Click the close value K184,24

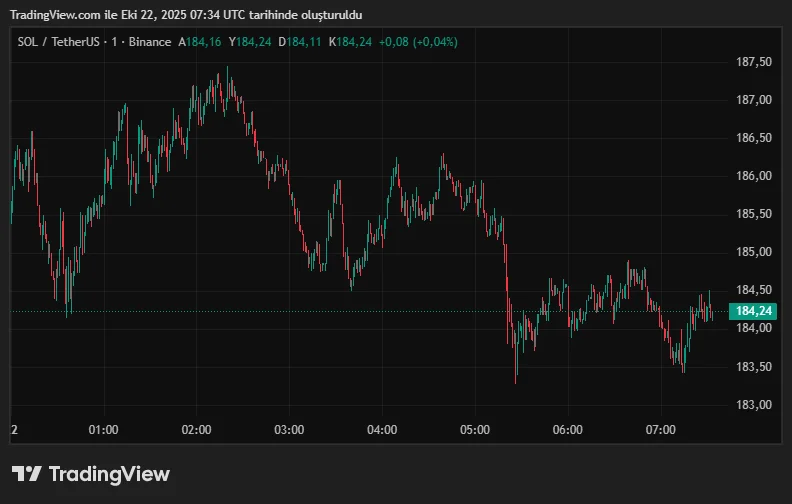(350, 42)
